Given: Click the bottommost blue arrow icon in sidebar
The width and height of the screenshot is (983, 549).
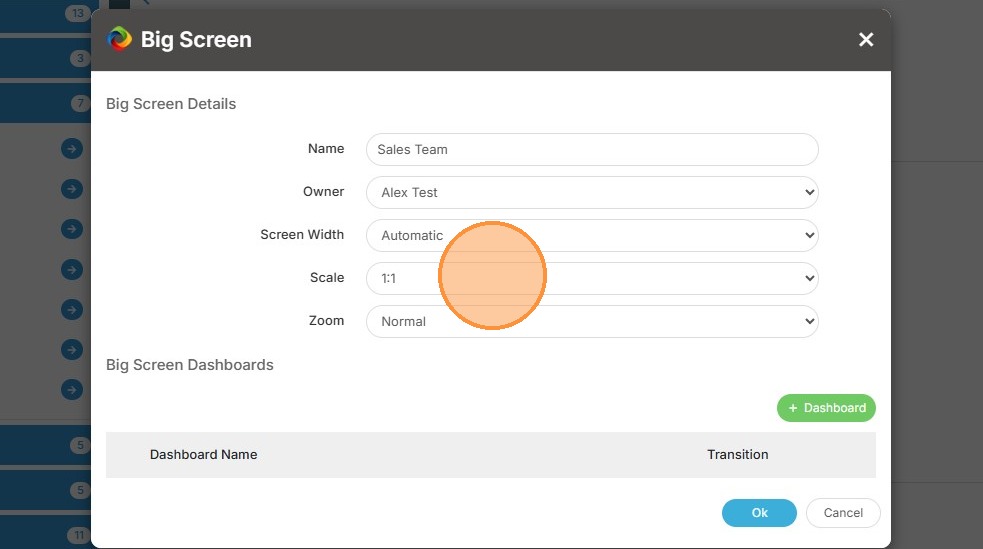Looking at the screenshot, I should coord(72,389).
